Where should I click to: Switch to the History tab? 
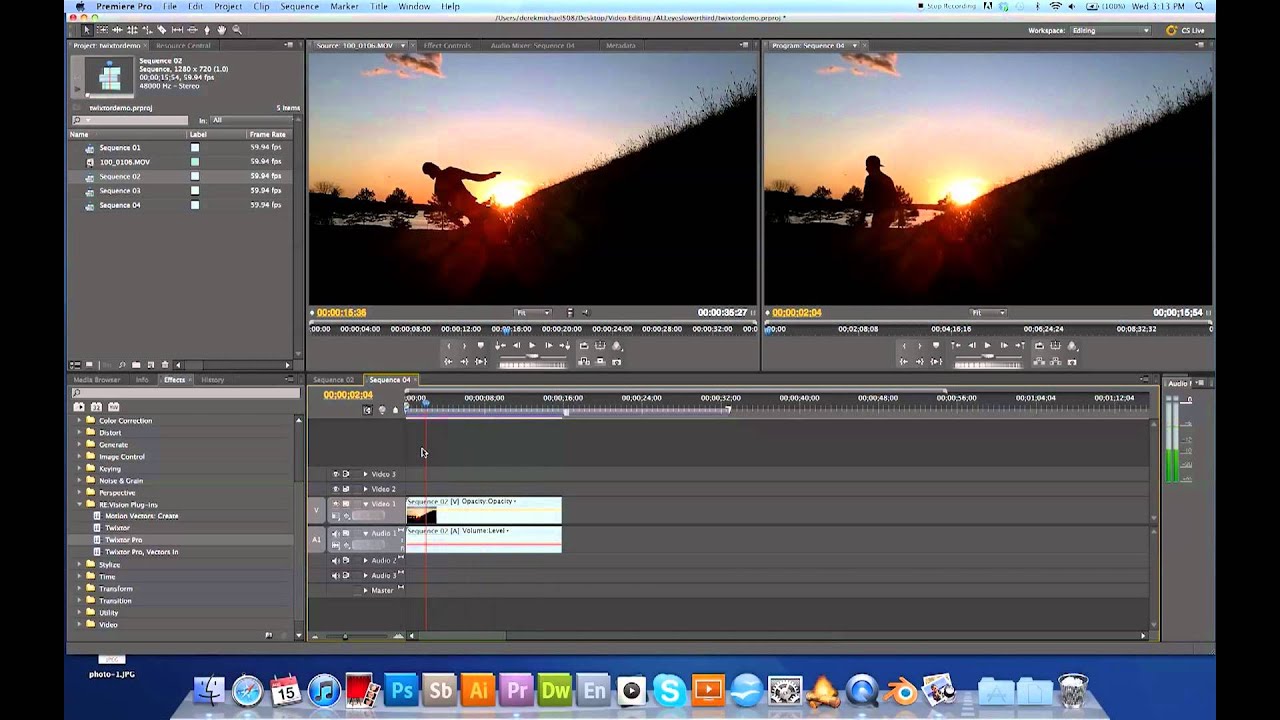(212, 380)
